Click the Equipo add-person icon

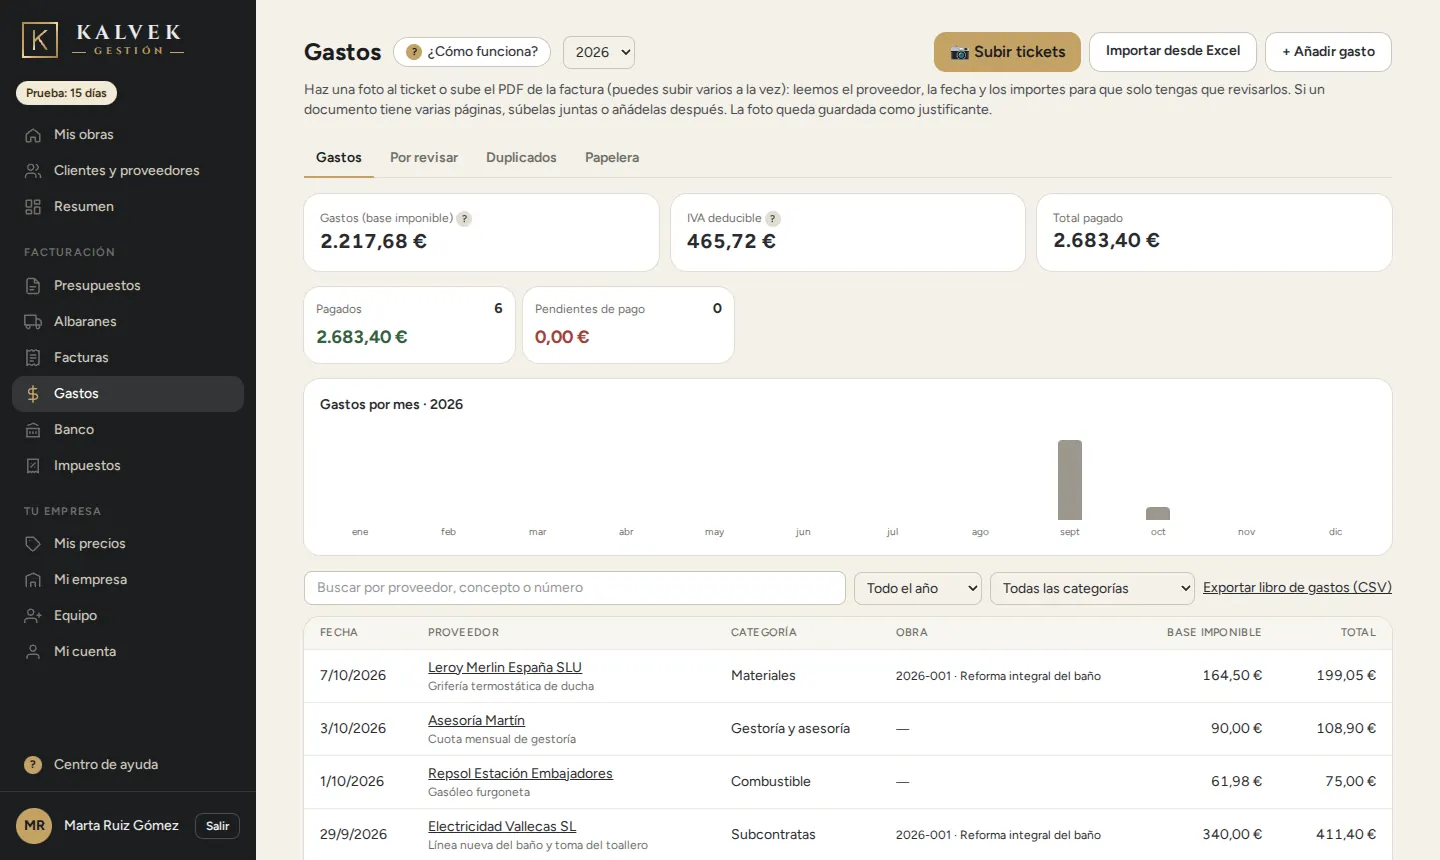(x=33, y=616)
